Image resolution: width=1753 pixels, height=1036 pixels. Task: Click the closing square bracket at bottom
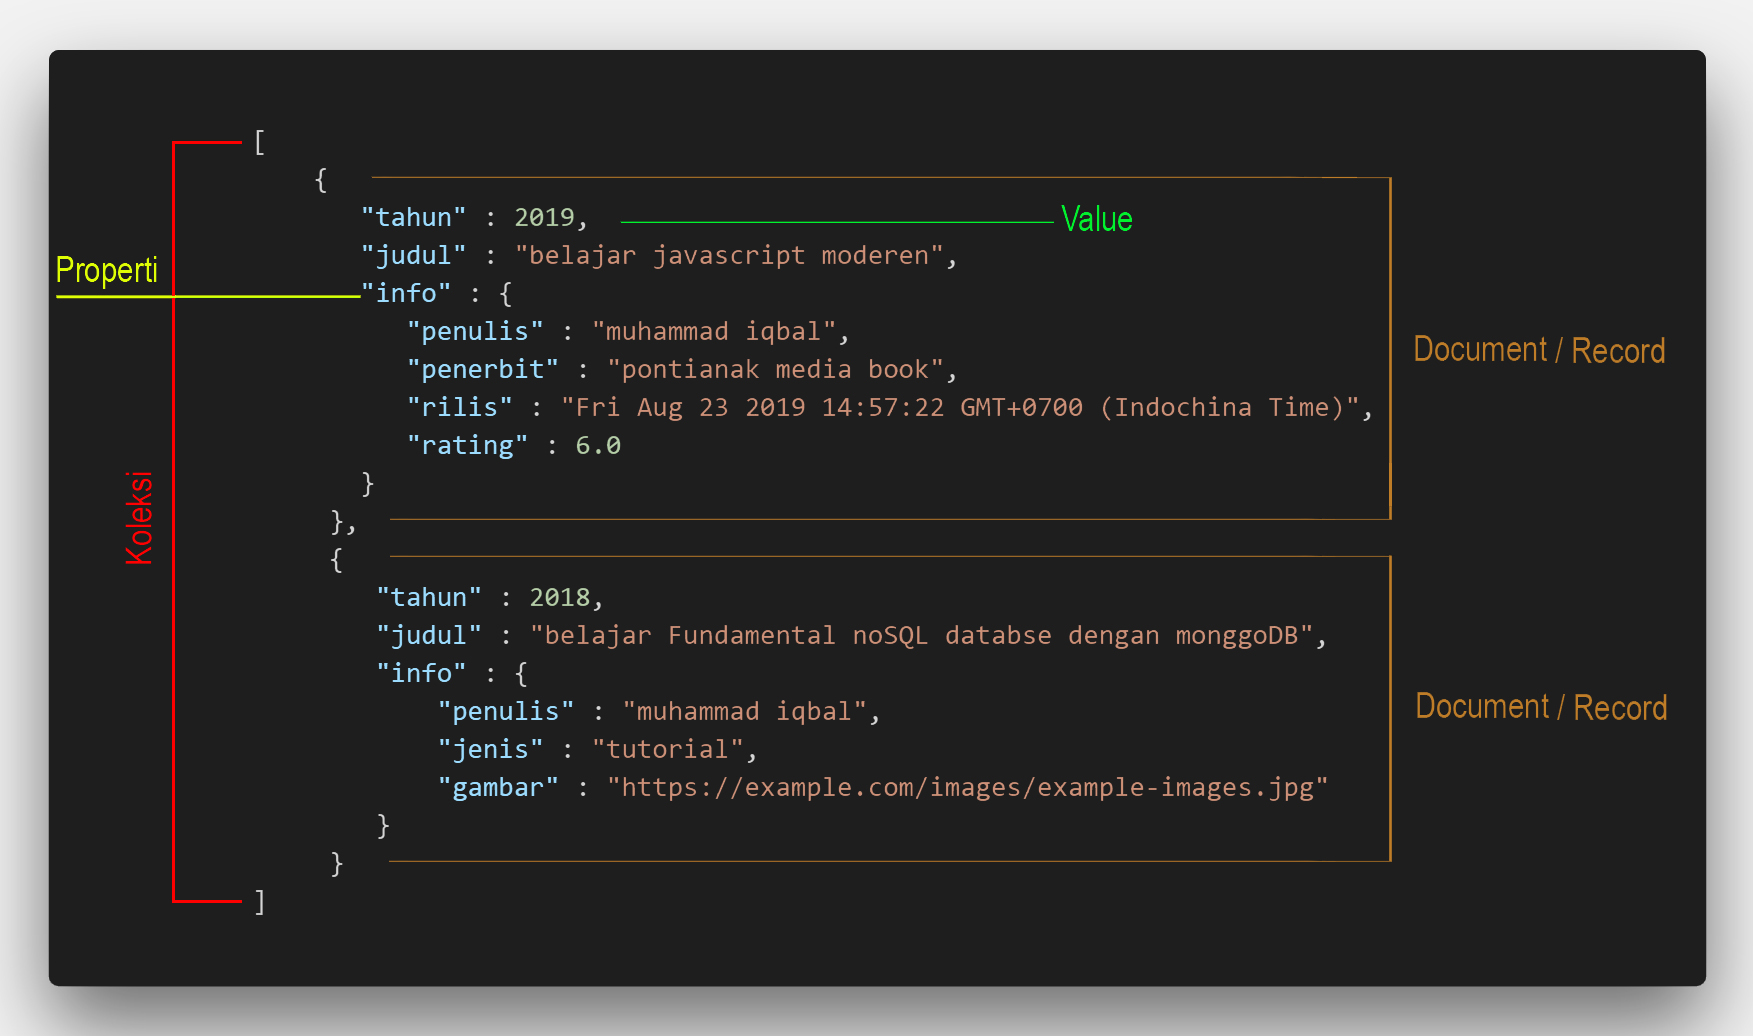(x=259, y=902)
